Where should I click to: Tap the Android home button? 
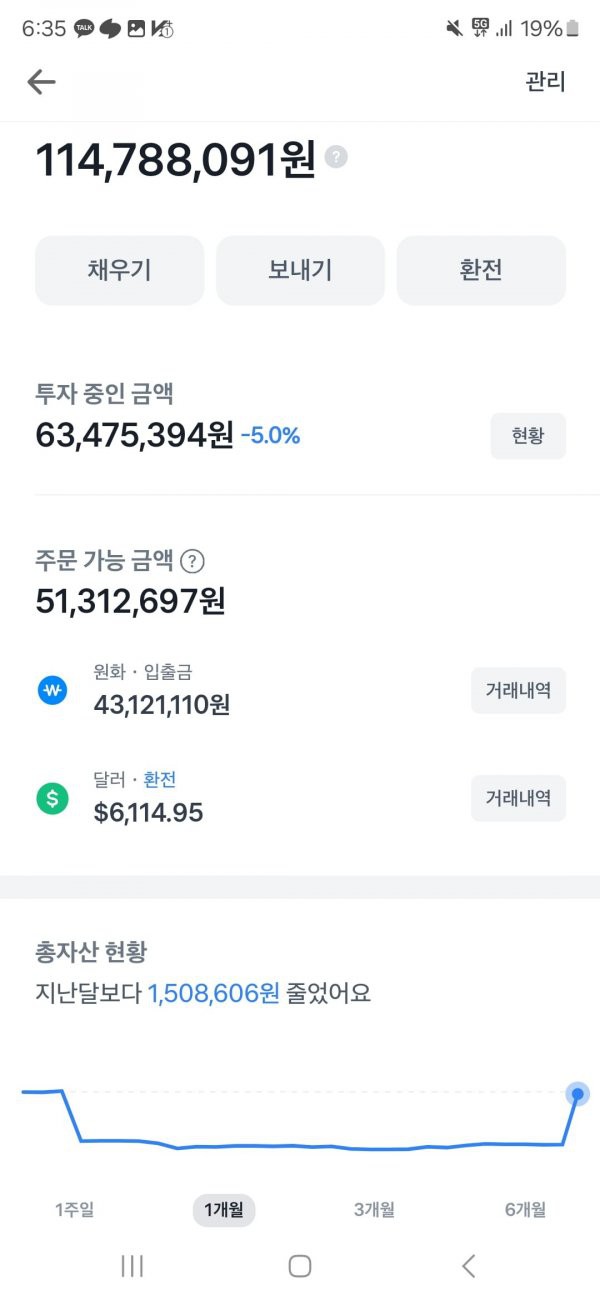(x=300, y=1266)
